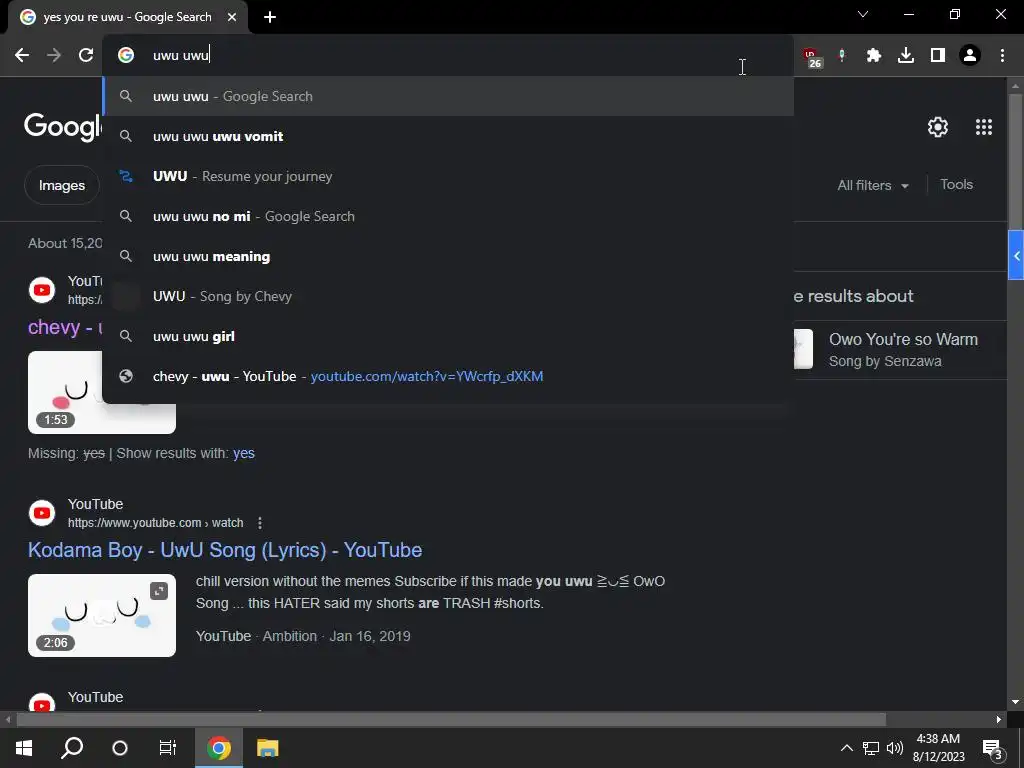Open Windows taskbar search
The height and width of the screenshot is (768, 1024).
(72, 748)
